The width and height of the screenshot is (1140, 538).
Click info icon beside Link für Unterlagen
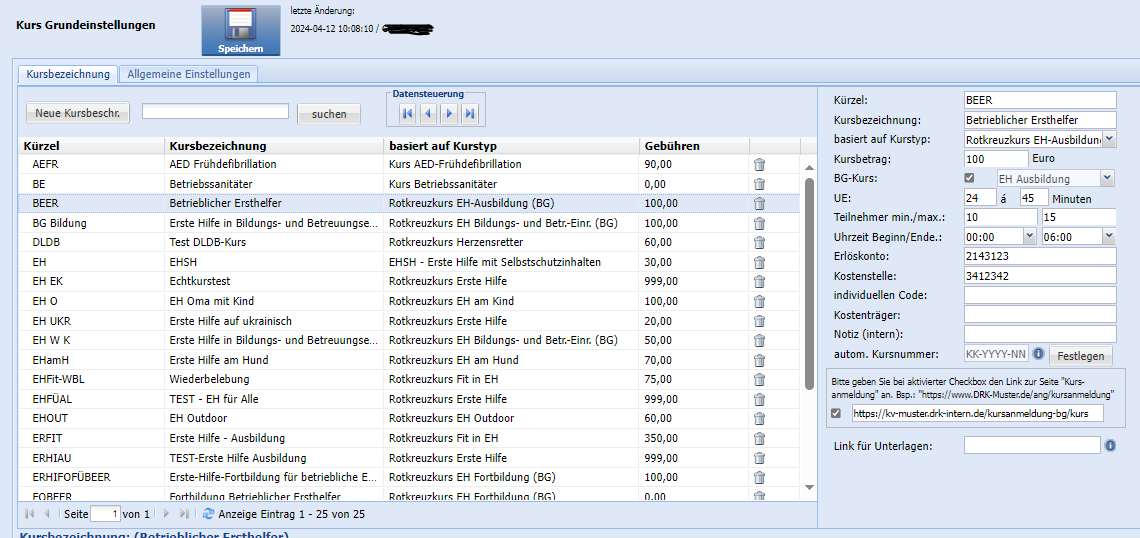(1110, 445)
